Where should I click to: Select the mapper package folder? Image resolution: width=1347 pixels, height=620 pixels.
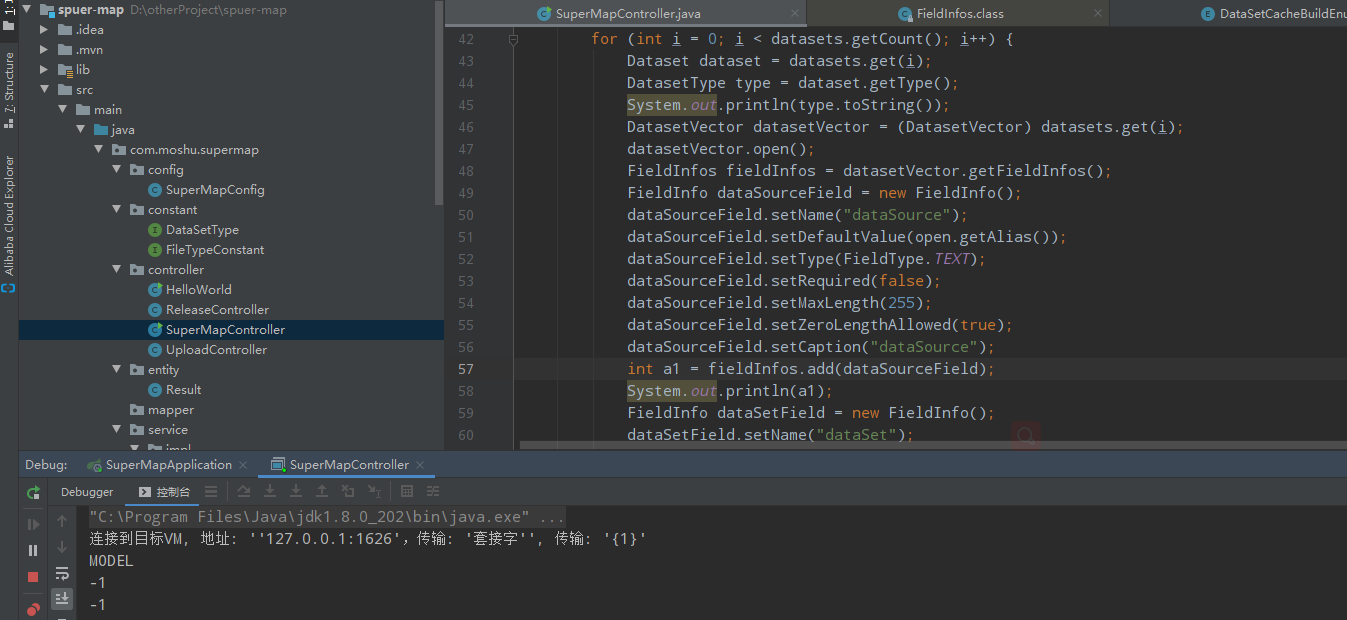pyautogui.click(x=170, y=410)
